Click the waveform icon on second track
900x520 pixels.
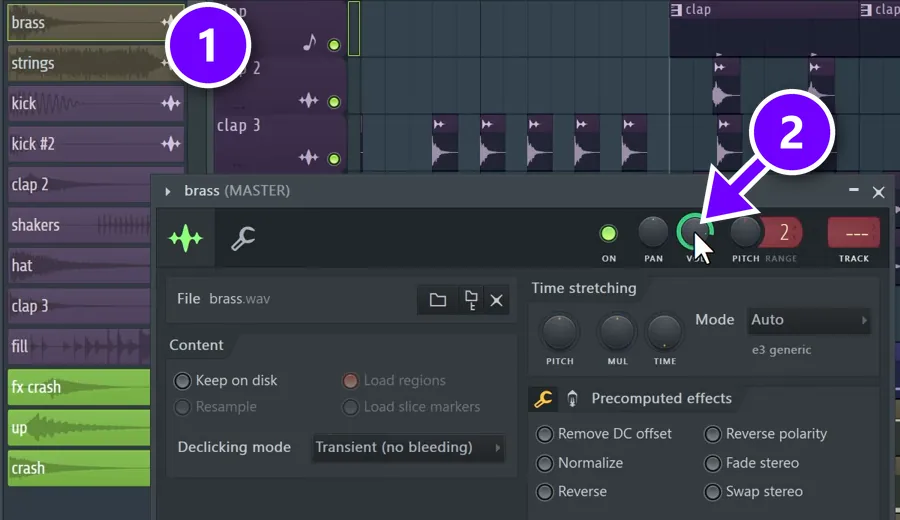tap(309, 100)
